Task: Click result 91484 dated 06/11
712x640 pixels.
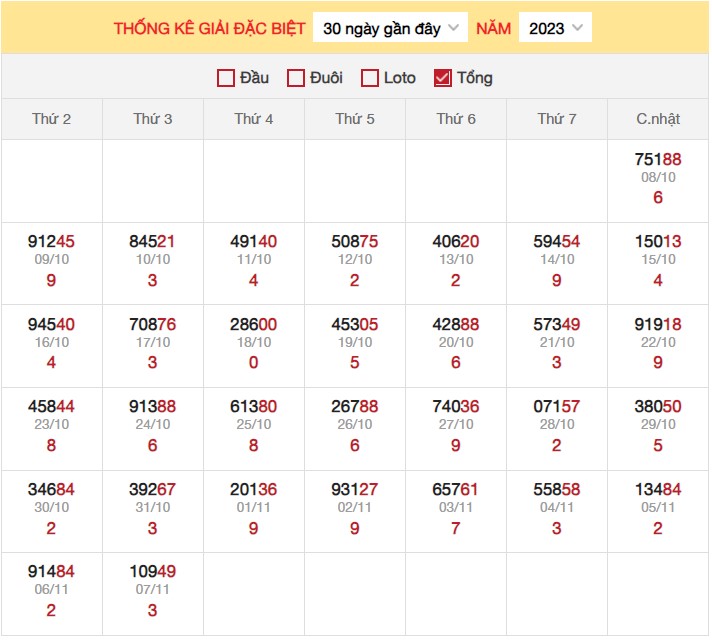Action: click(x=52, y=571)
